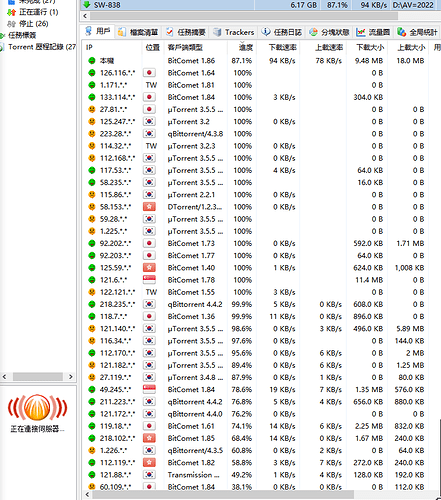This screenshot has height=500, width=441.
Task: Click the 5.89 MB upload size cell
Action: (410, 329)
